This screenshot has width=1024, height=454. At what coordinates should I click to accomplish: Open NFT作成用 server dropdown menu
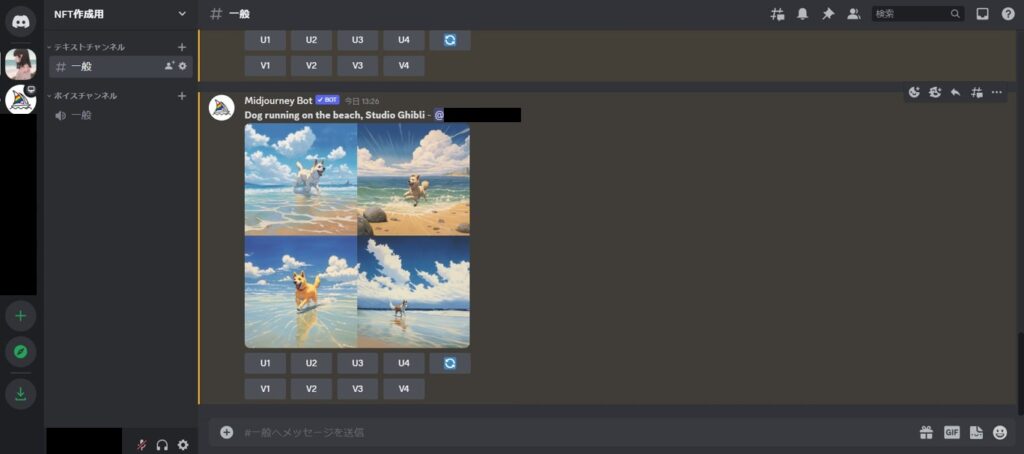(182, 14)
